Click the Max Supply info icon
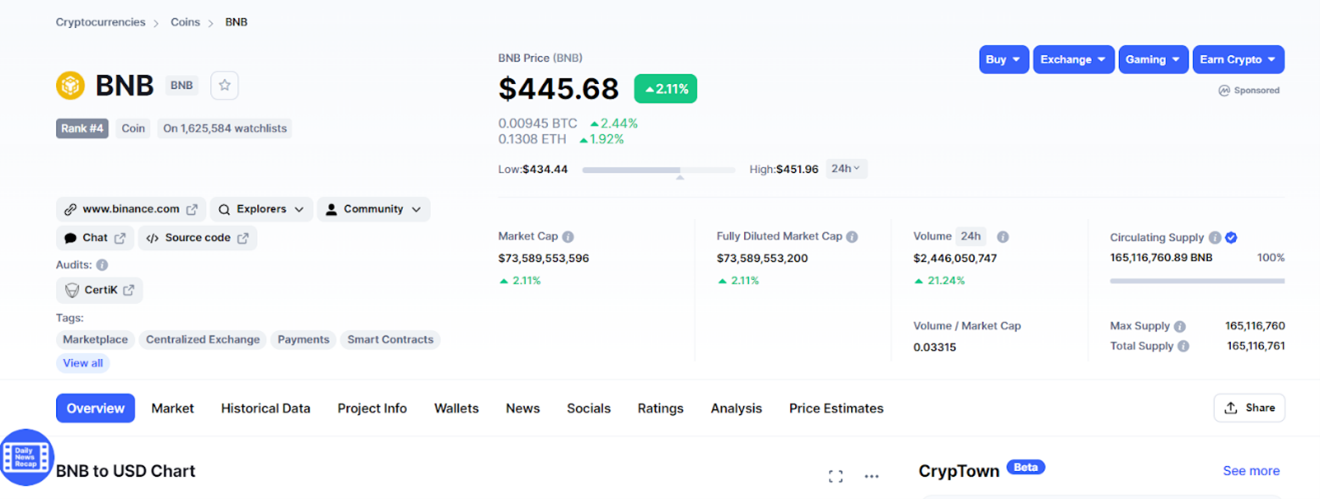Screen dimensions: 1320x499 click(x=1180, y=326)
